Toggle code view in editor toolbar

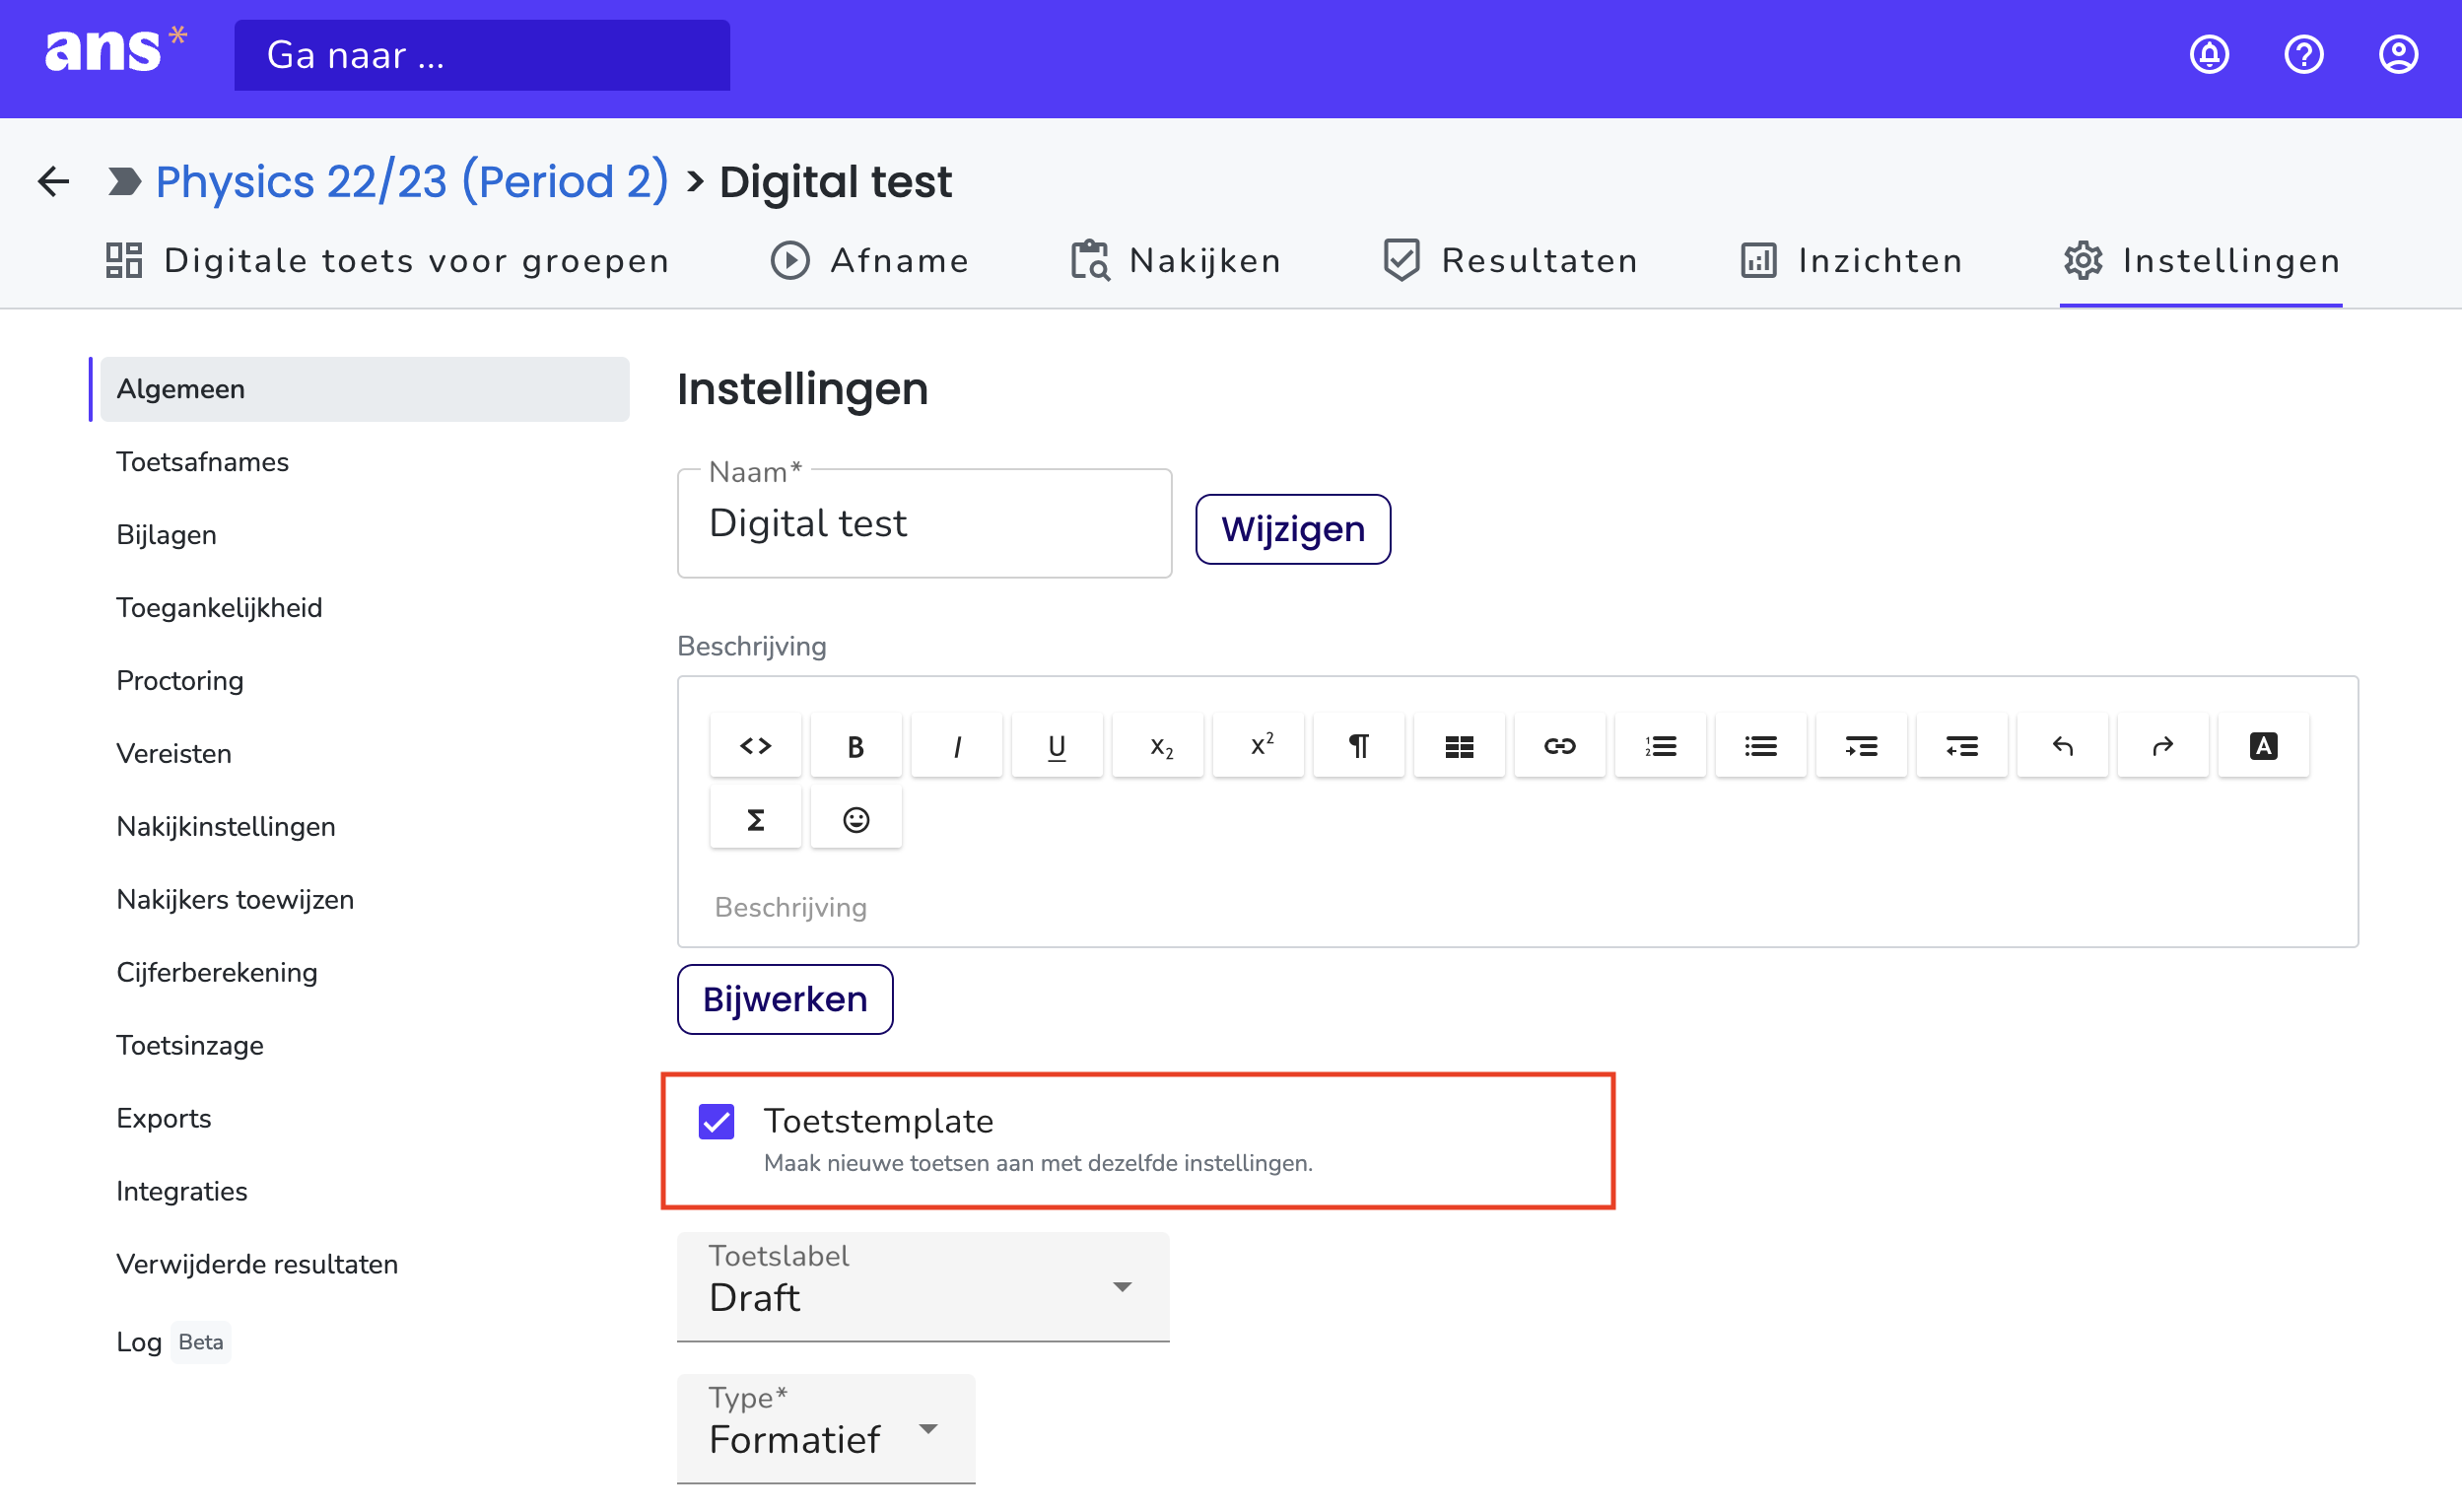[755, 746]
